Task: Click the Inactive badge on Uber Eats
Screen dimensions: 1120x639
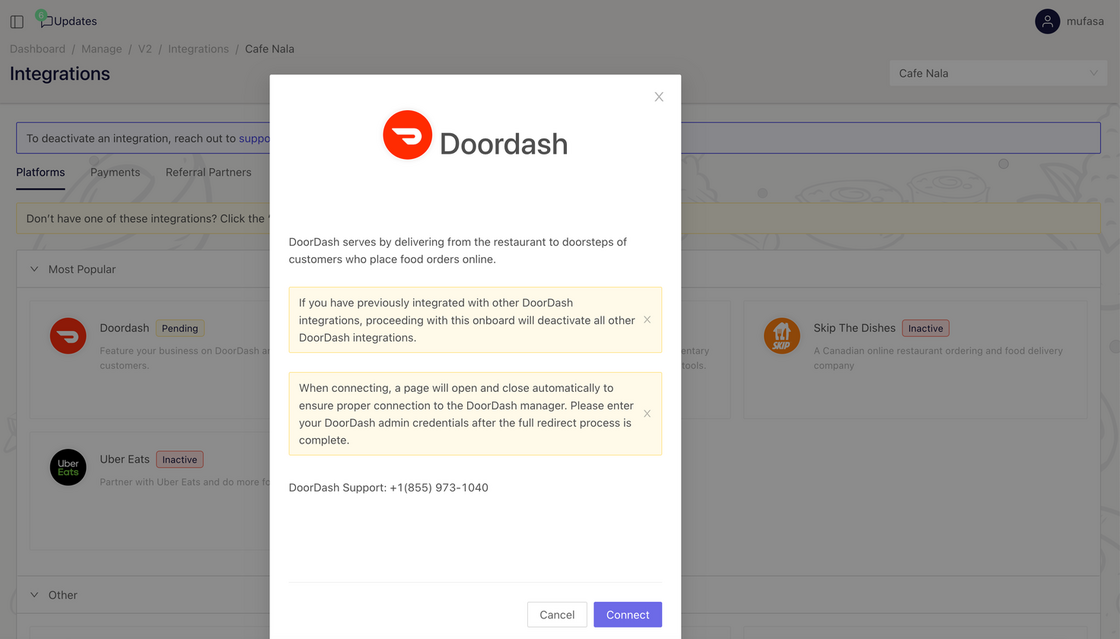Action: point(179,459)
